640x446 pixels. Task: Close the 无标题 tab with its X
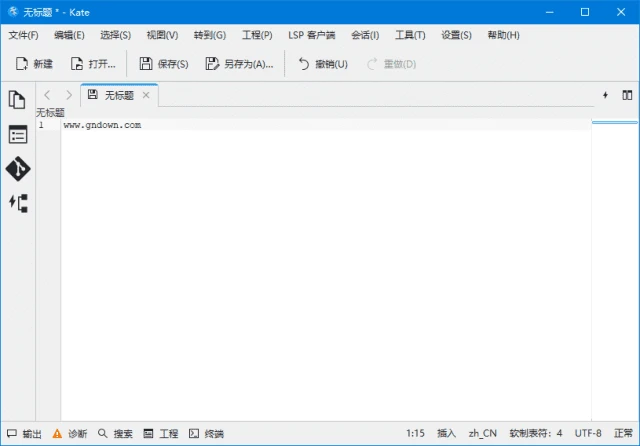[146, 95]
